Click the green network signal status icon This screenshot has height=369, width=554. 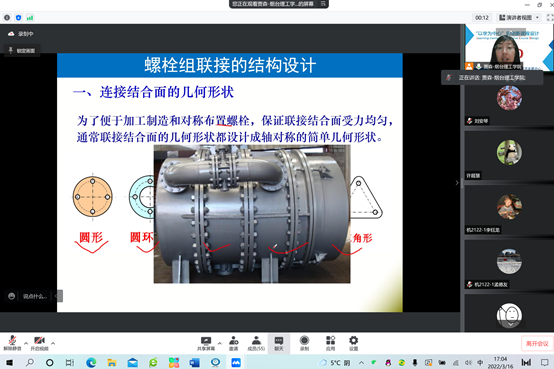point(30,17)
